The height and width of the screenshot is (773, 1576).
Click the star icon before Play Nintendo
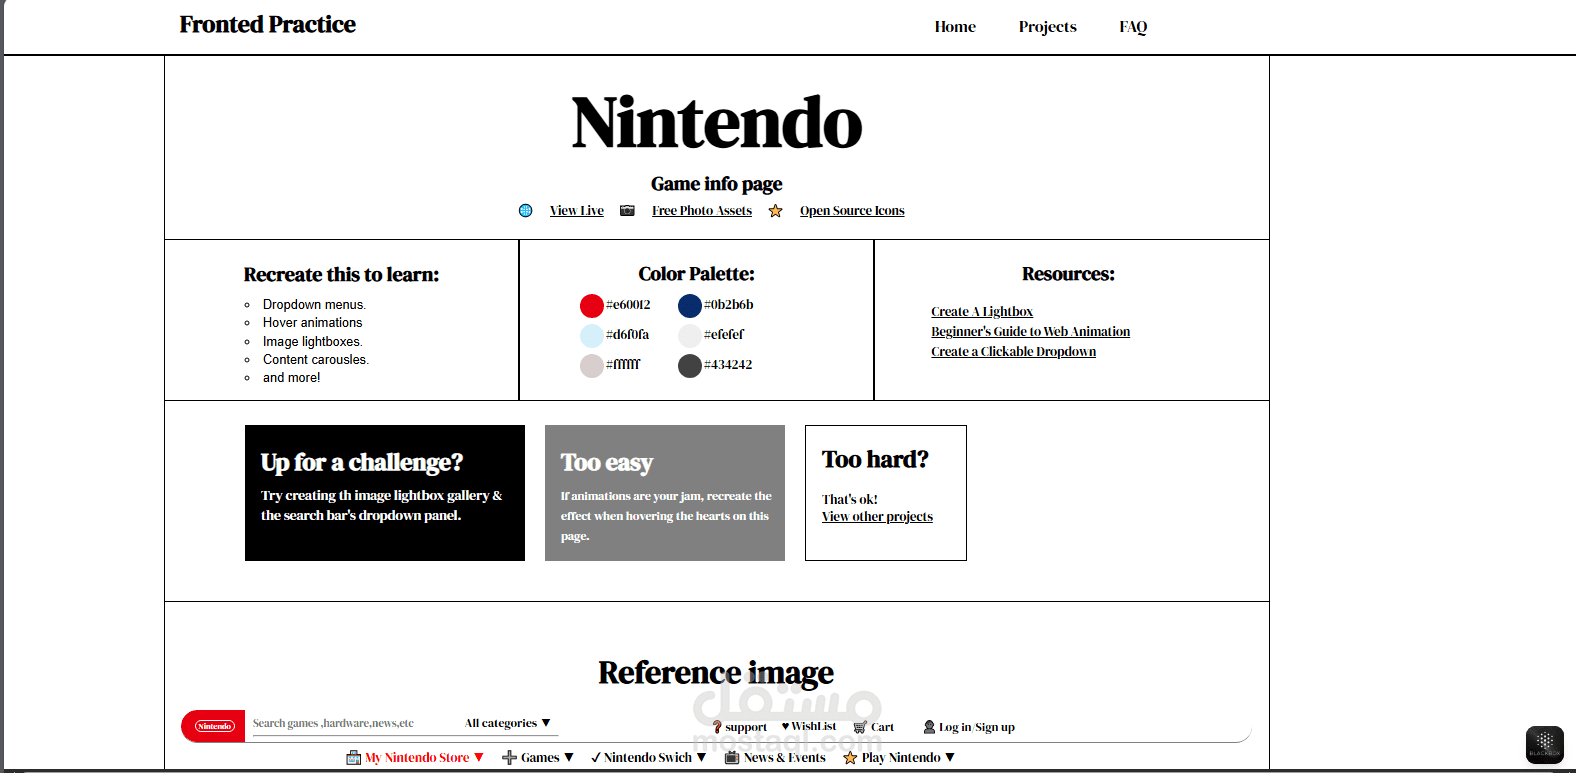pyautogui.click(x=850, y=757)
